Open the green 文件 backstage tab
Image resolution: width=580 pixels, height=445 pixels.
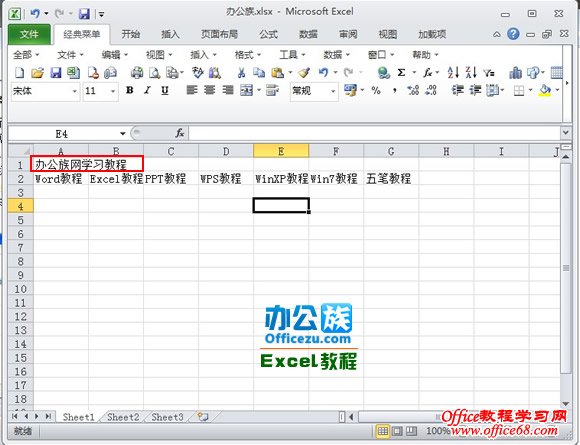point(29,34)
